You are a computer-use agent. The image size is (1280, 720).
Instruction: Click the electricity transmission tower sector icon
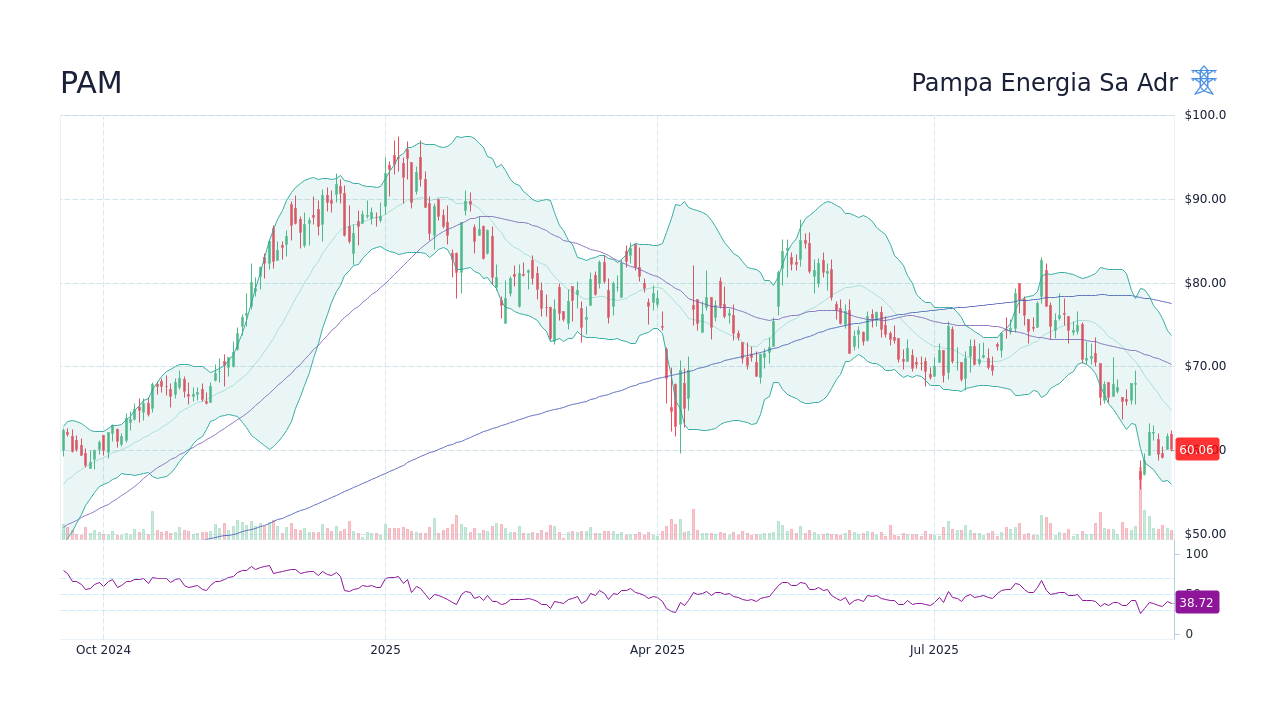(1202, 79)
